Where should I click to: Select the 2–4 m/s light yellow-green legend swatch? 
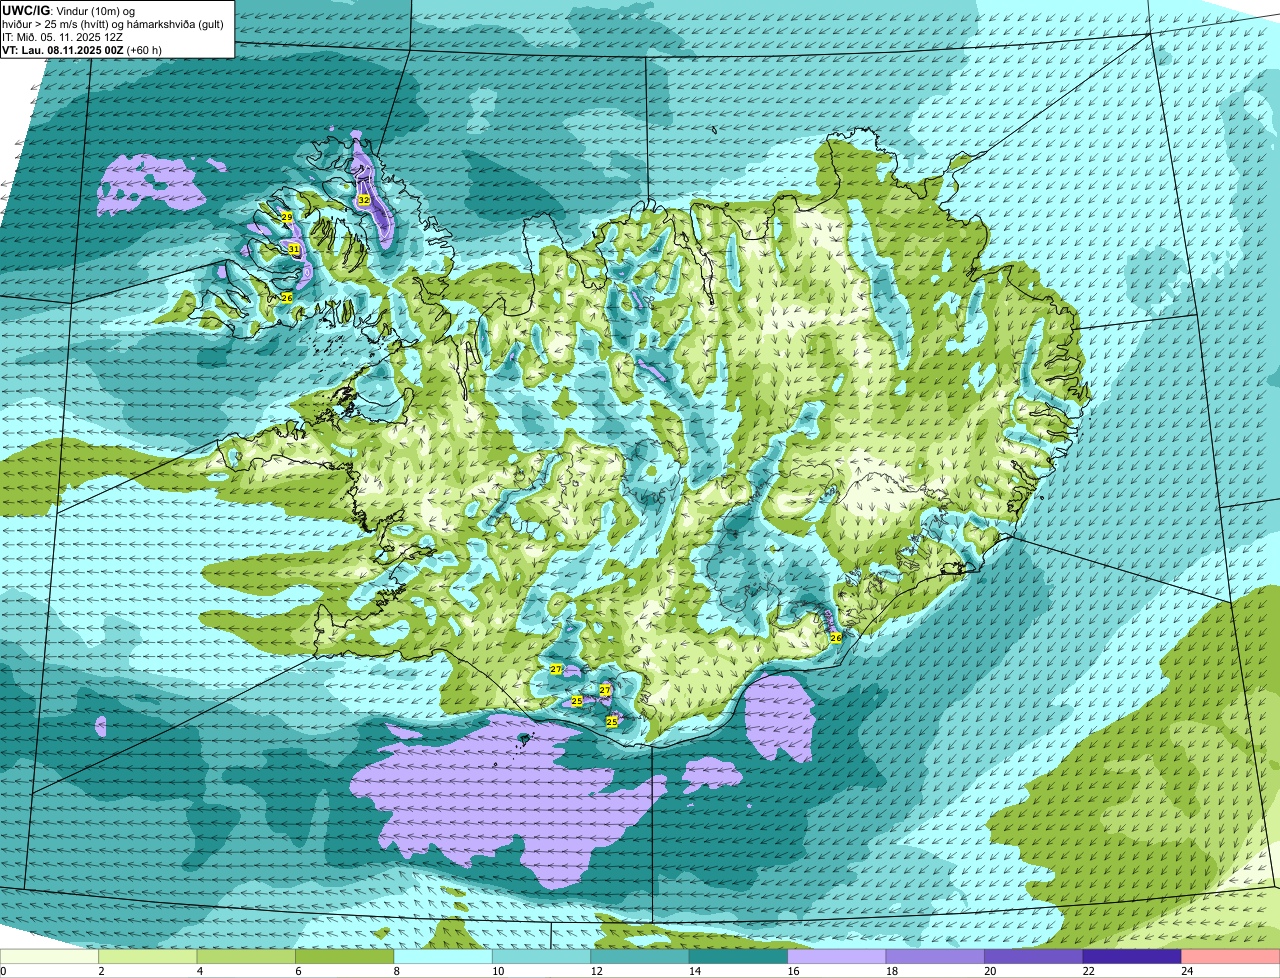[x=148, y=956]
